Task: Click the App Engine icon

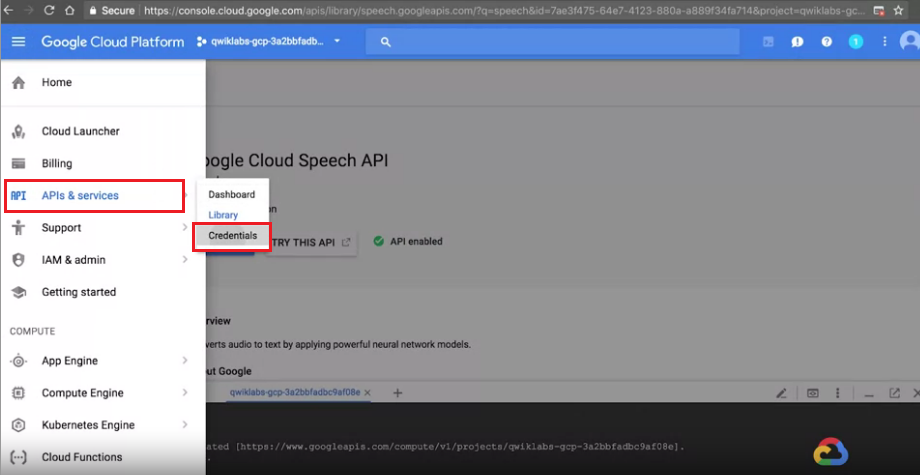Action: [x=18, y=361]
